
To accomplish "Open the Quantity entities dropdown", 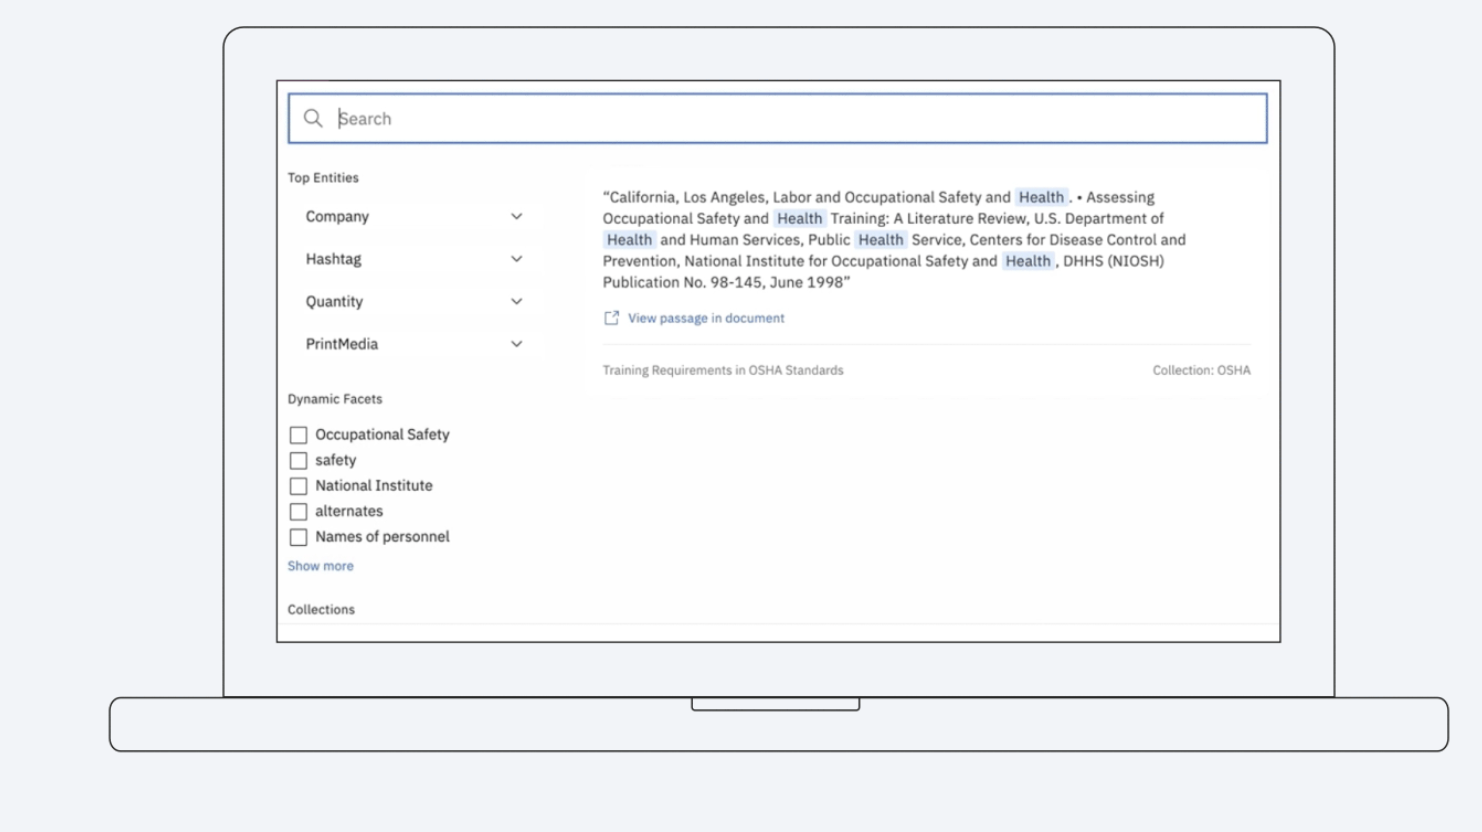I will click(x=517, y=301).
